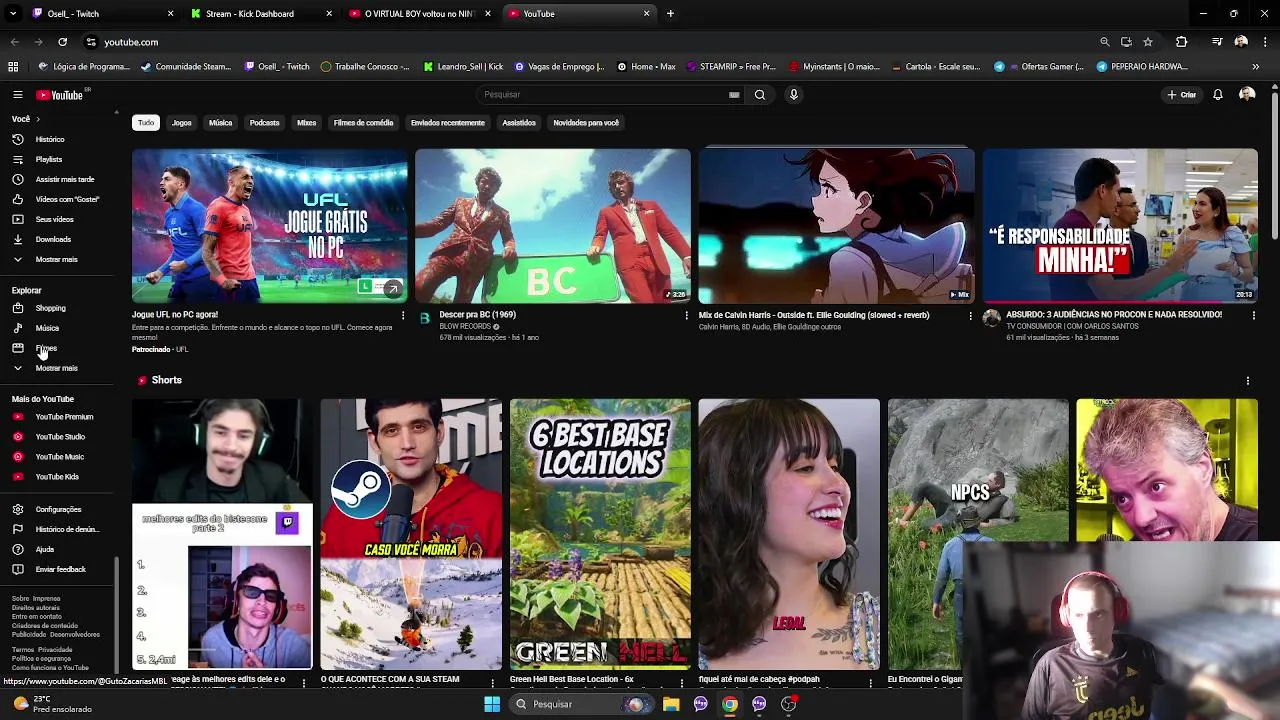Select the Tudo filter chip

(146, 123)
